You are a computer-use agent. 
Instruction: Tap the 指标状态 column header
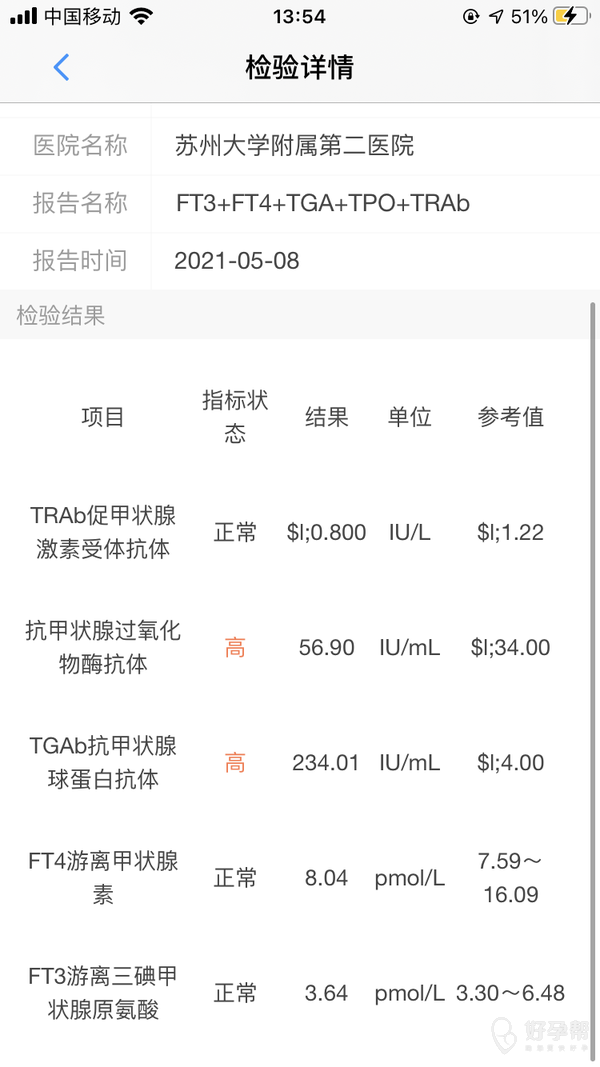coord(235,417)
